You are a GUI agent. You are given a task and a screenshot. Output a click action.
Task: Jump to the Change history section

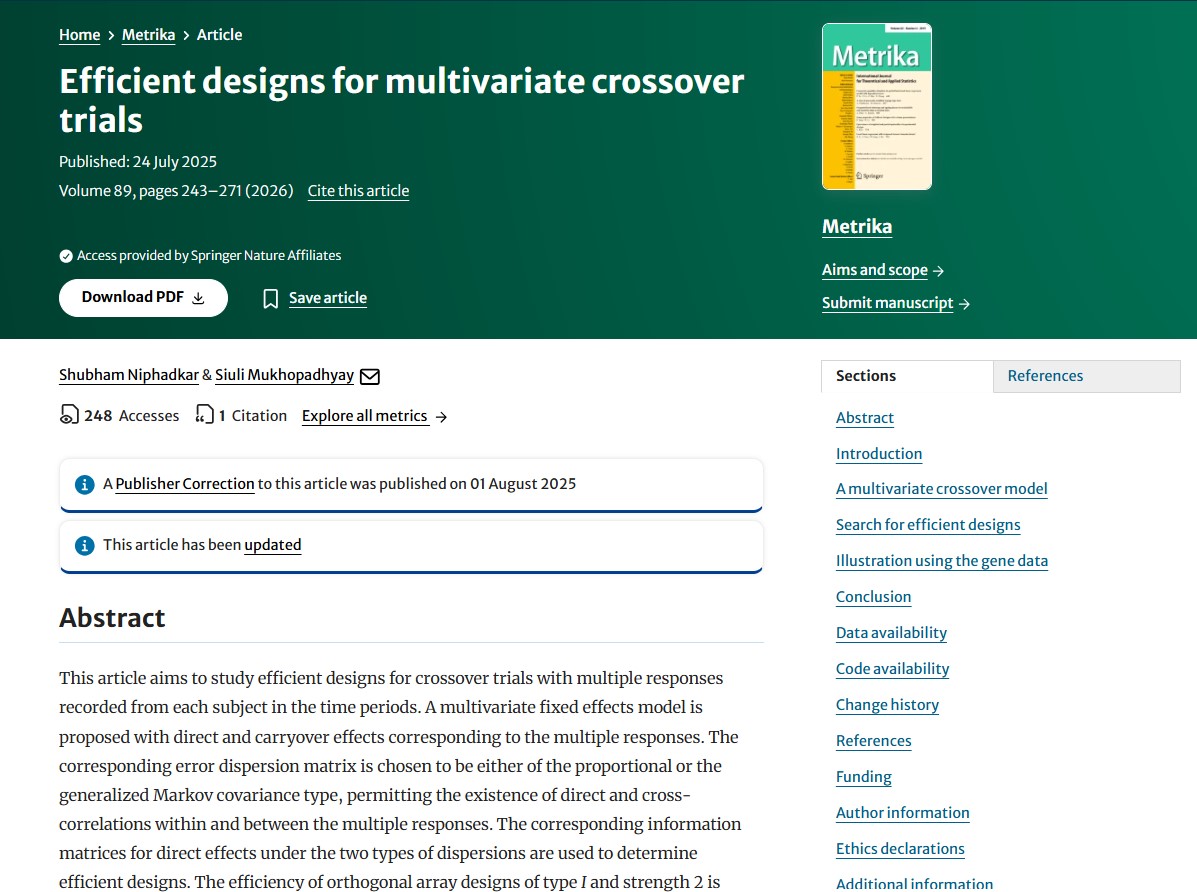(x=887, y=704)
